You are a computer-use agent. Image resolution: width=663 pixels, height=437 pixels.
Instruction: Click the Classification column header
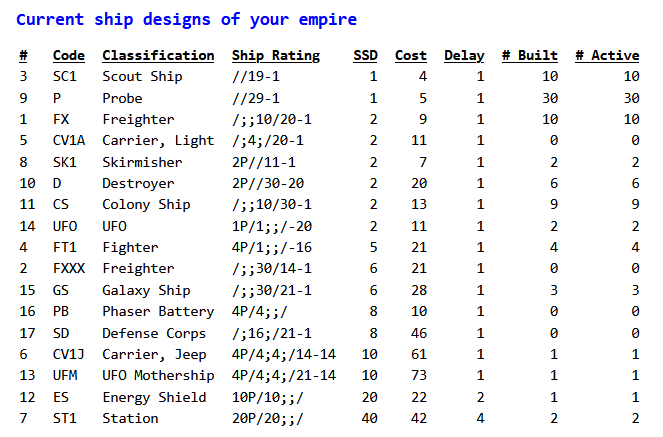coord(158,56)
